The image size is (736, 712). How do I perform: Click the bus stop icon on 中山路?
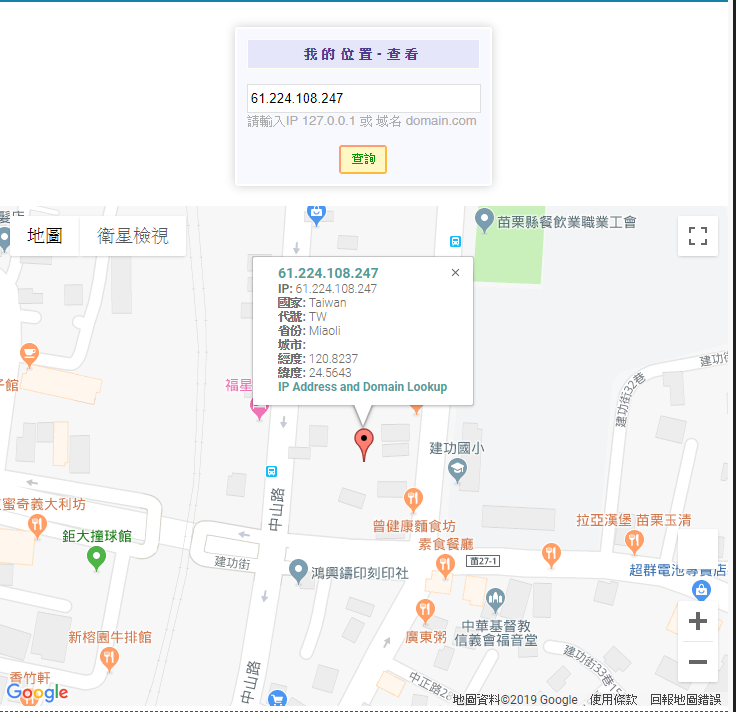(271, 471)
